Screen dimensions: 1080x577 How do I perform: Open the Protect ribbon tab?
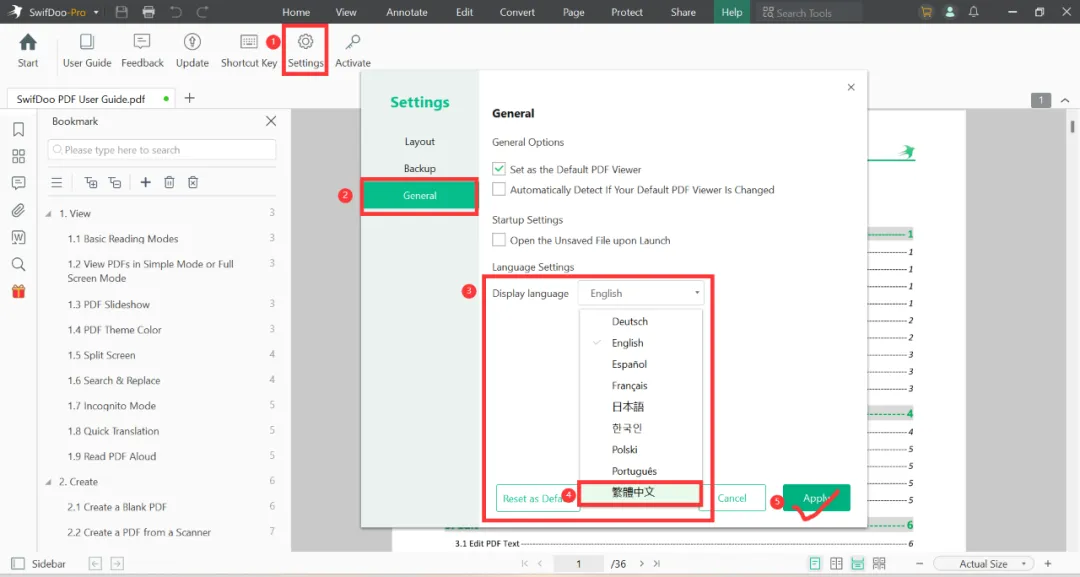point(627,12)
